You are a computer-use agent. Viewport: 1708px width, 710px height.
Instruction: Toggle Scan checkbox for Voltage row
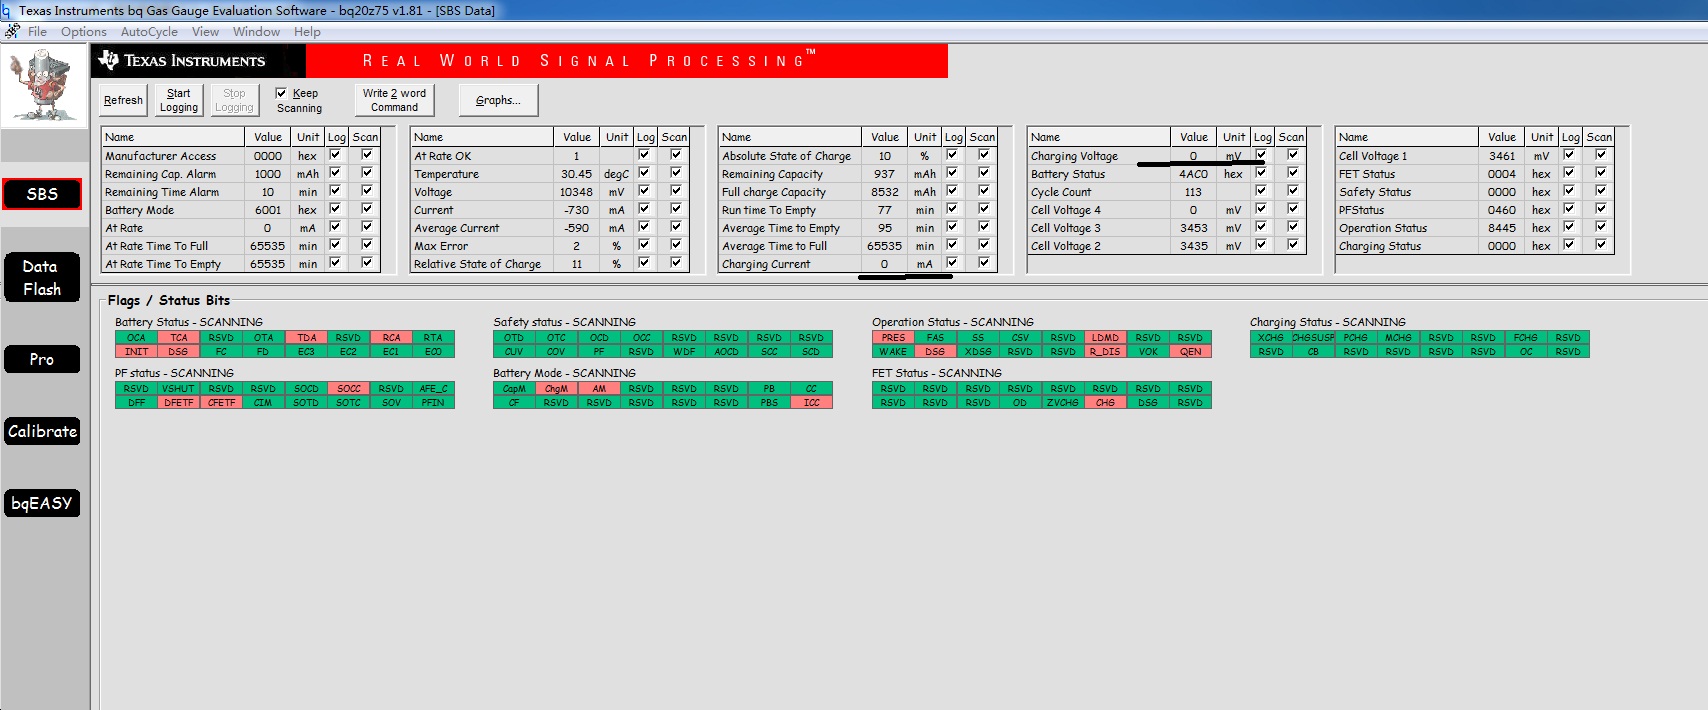point(676,191)
